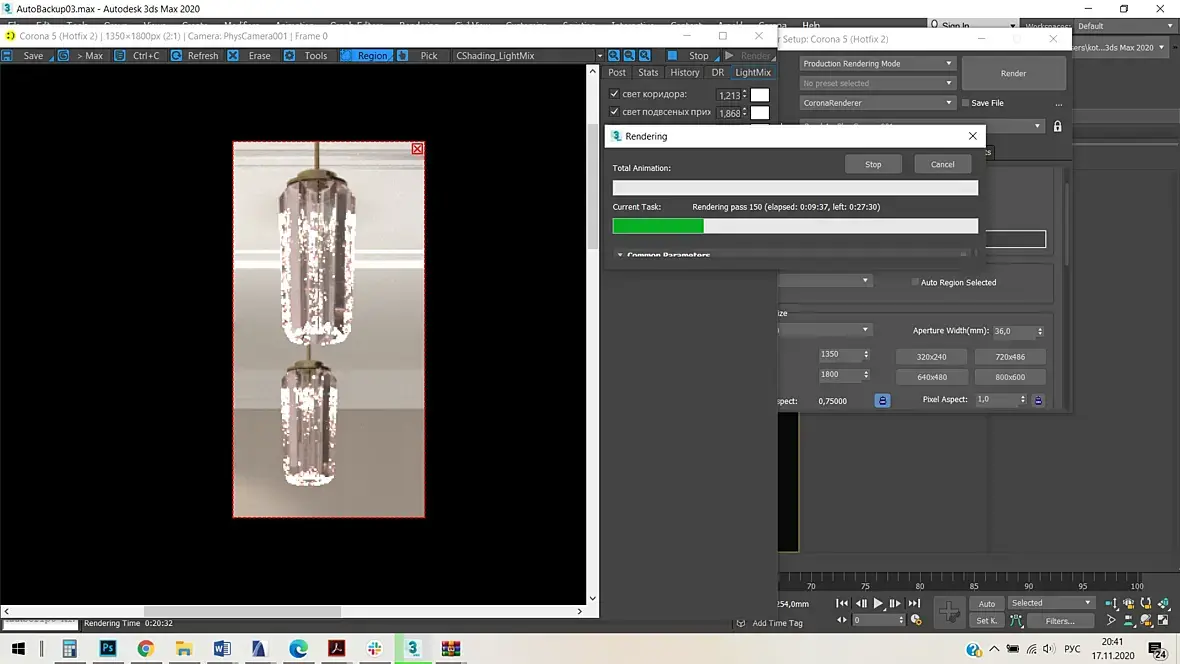Image resolution: width=1180 pixels, height=664 pixels.
Task: Open свет подсвеных color swatch
Action: (x=760, y=113)
